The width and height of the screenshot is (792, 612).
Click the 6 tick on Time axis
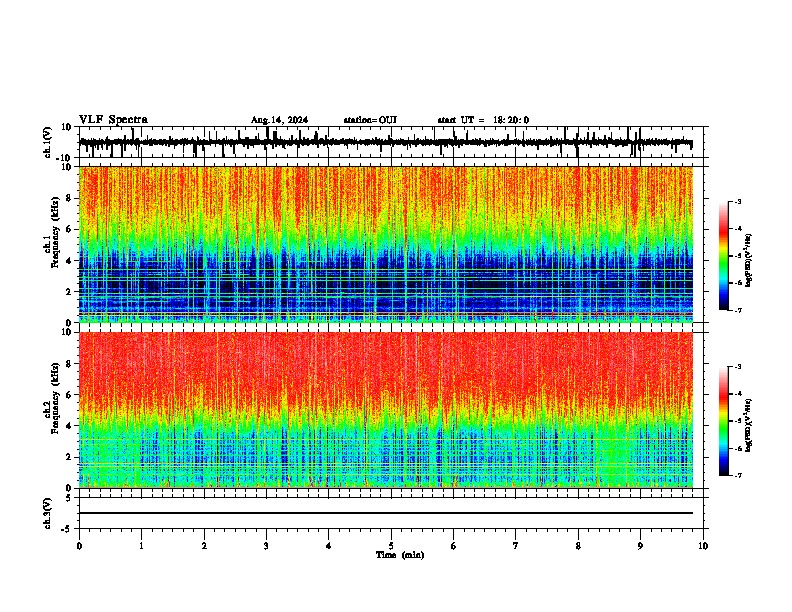pos(454,546)
